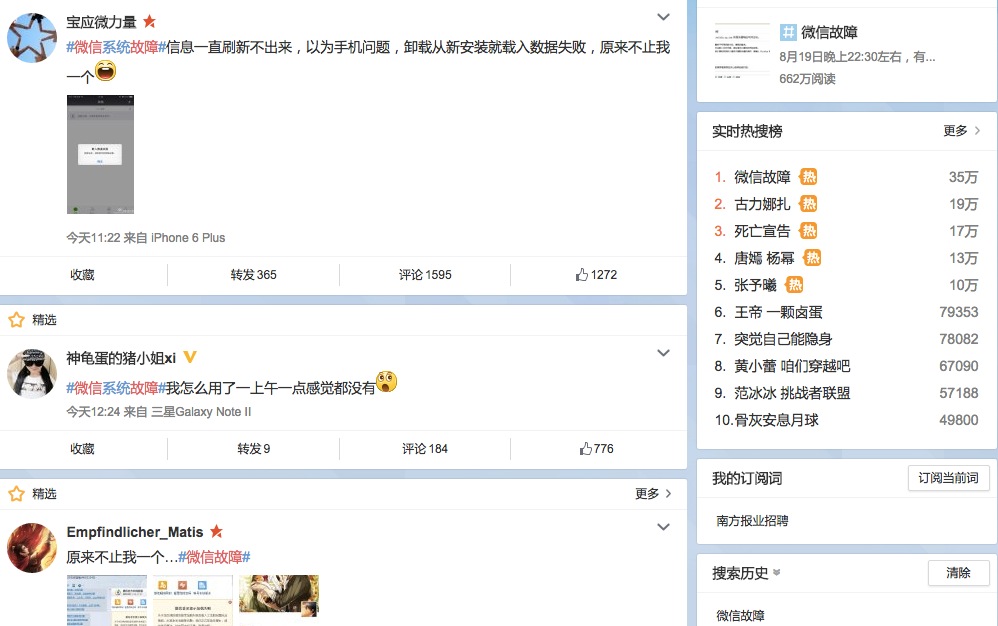Open hot search item 黄小蕾 咱们穿越吧
The height and width of the screenshot is (626, 998).
pyautogui.click(x=792, y=366)
